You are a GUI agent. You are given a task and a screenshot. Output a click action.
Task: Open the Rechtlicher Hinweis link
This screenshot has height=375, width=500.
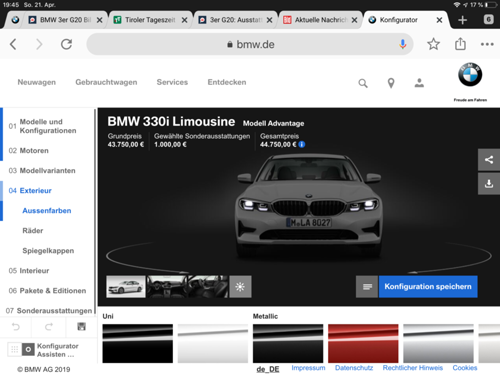(x=413, y=368)
